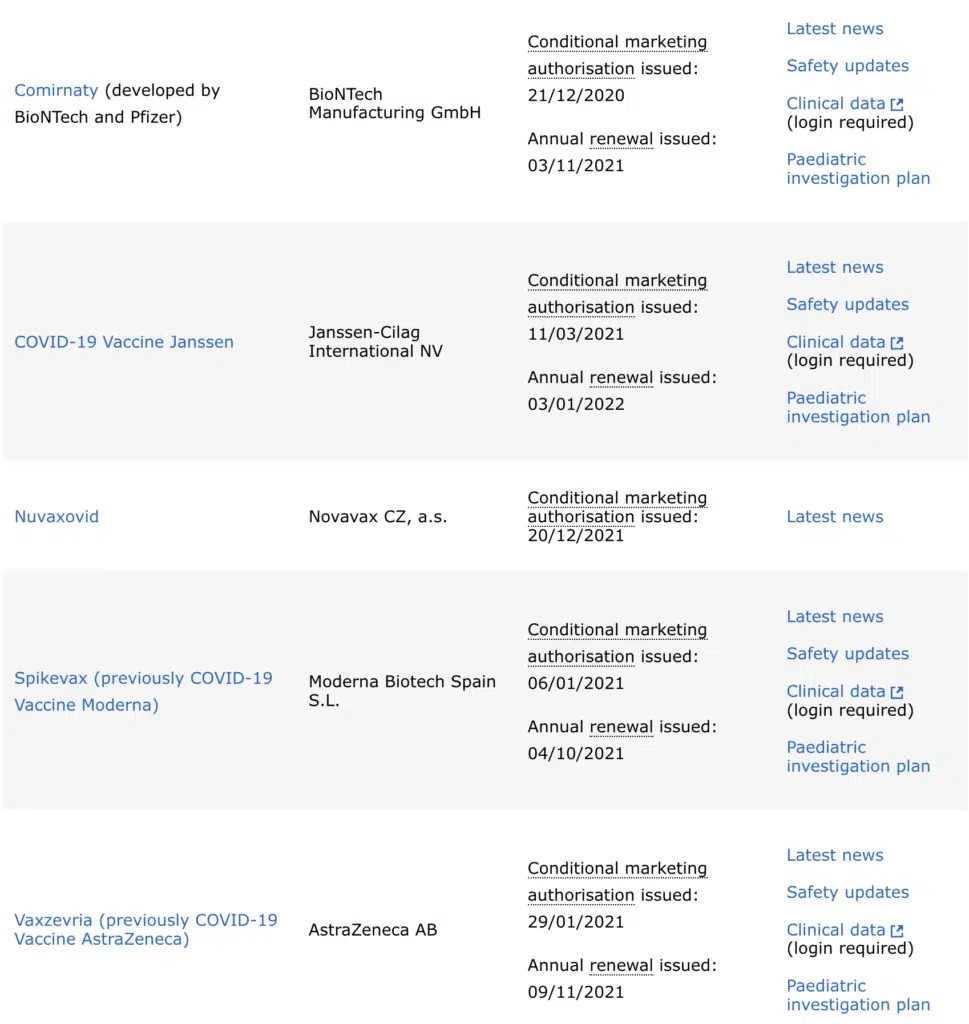Open the Comirnaty vaccine link
Viewport: 969px width, 1024px height.
pos(56,90)
